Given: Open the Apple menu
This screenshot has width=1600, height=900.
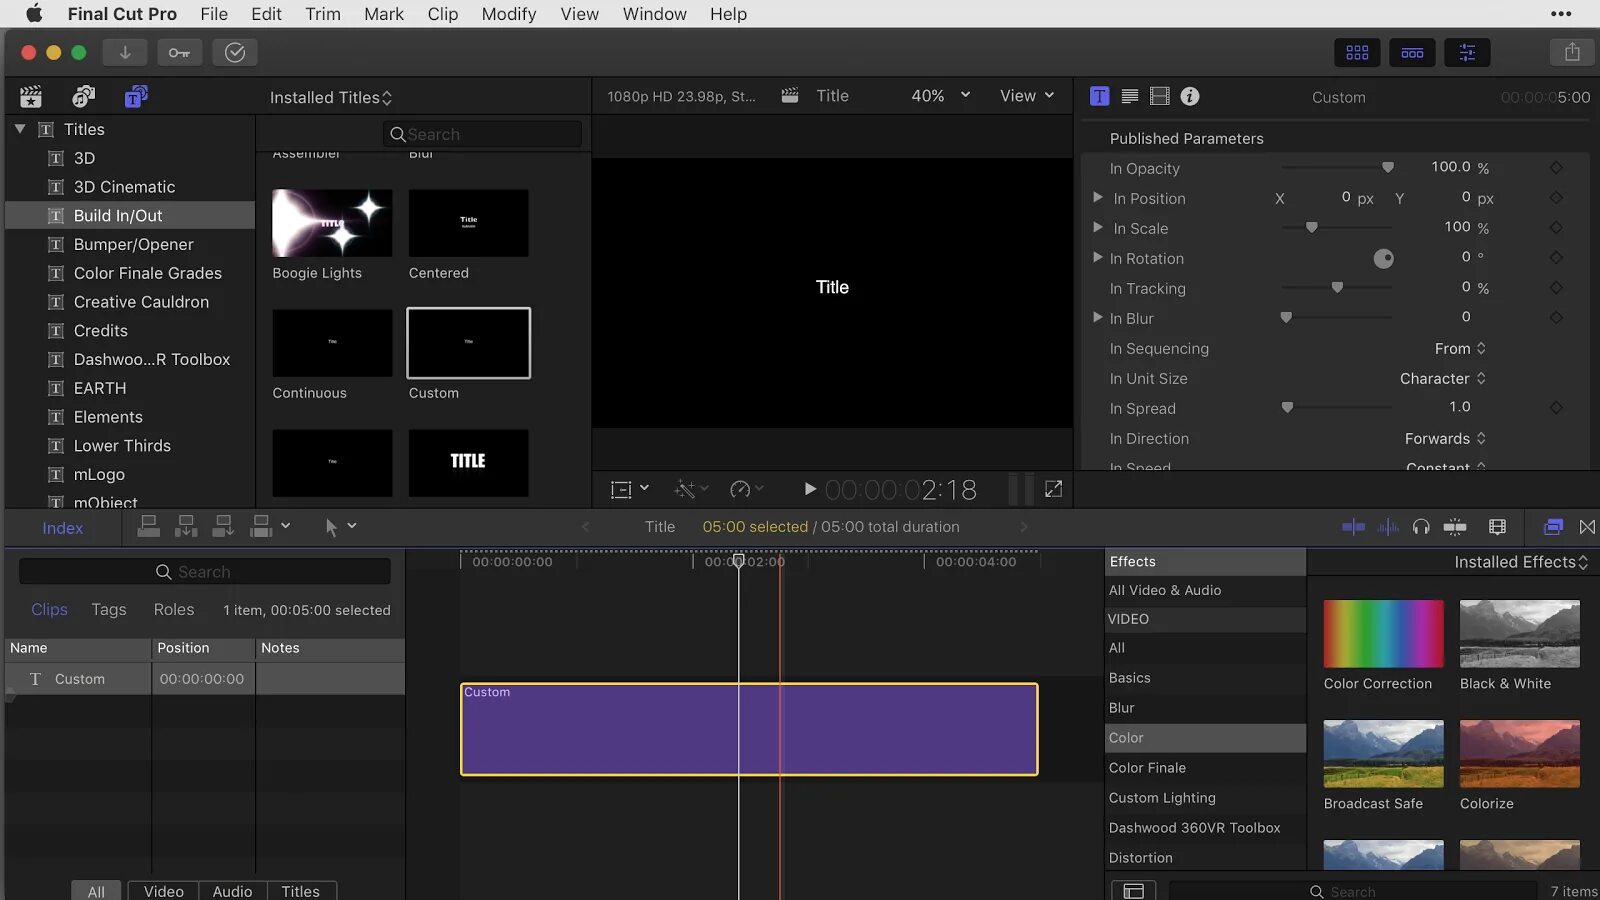Looking at the screenshot, I should click(34, 14).
